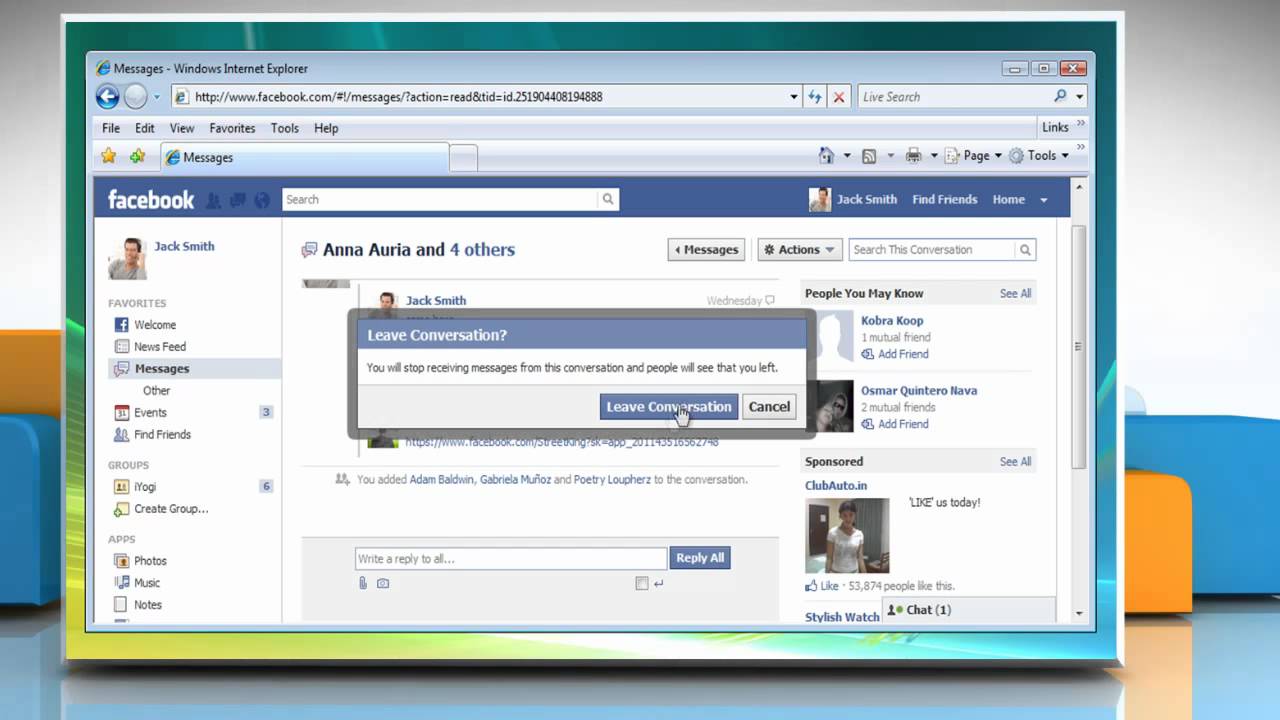The width and height of the screenshot is (1280, 720).
Task: Open the Edit menu
Action: 145,128
